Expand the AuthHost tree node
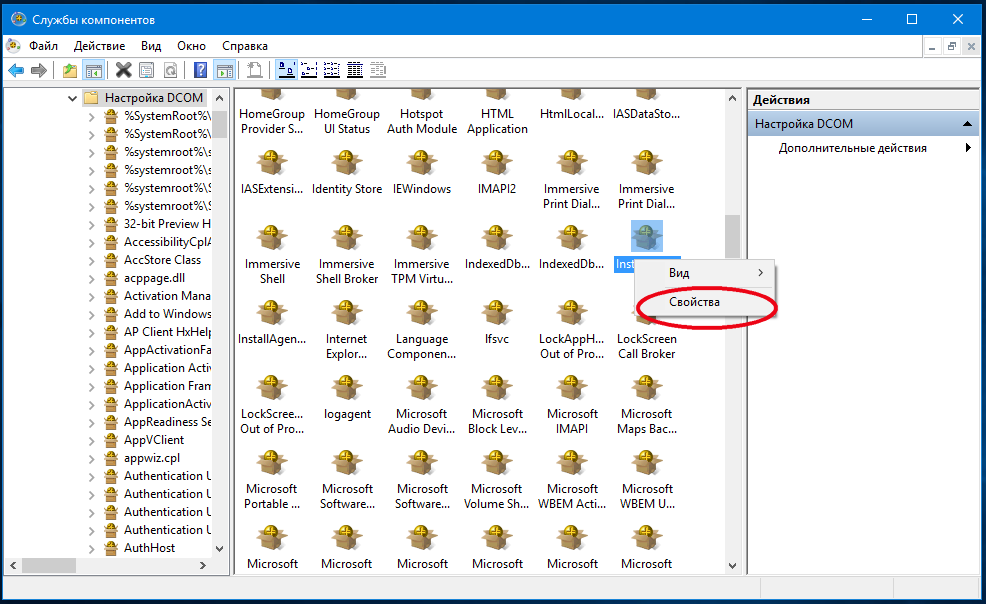986x604 pixels. pyautogui.click(x=92, y=549)
